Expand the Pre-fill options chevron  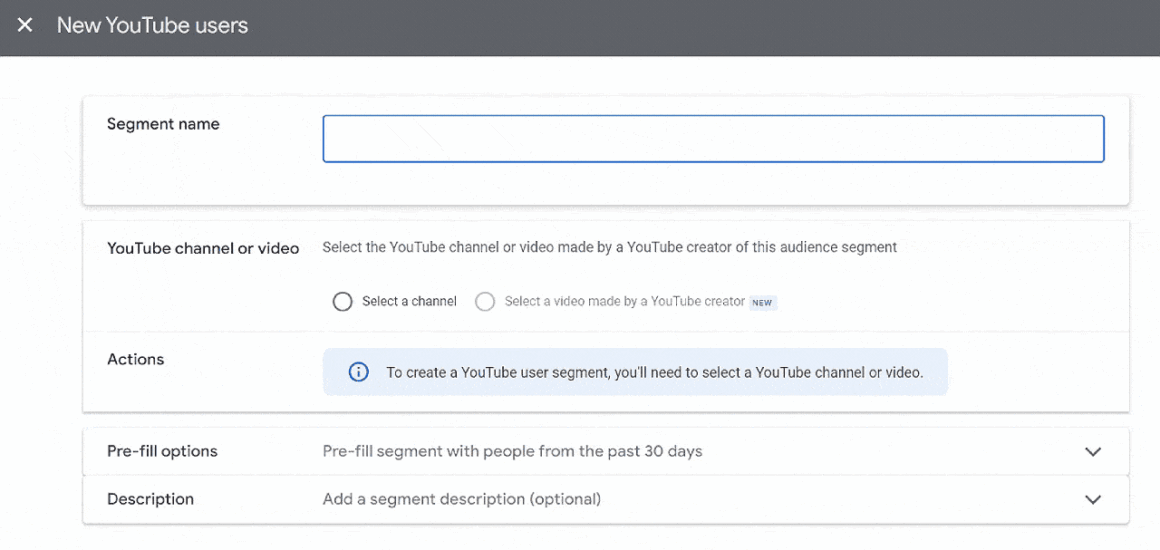coord(1093,452)
